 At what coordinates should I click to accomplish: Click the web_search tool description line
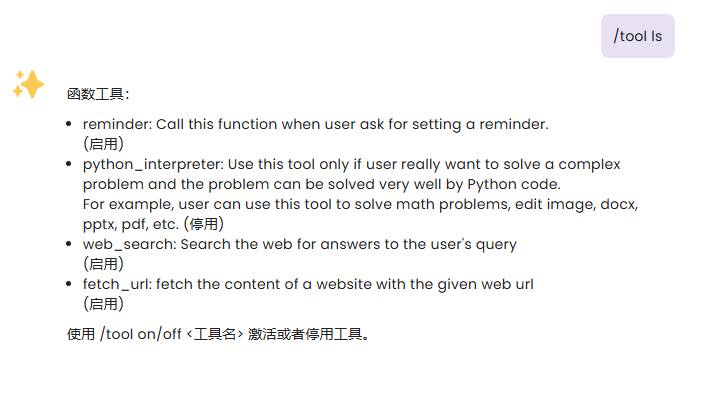click(300, 244)
